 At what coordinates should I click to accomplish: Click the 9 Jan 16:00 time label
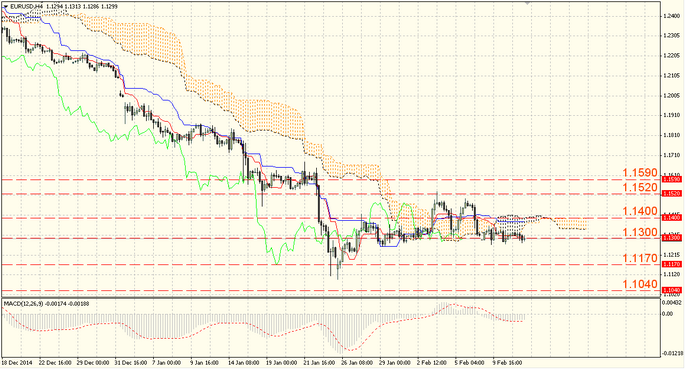204,363
